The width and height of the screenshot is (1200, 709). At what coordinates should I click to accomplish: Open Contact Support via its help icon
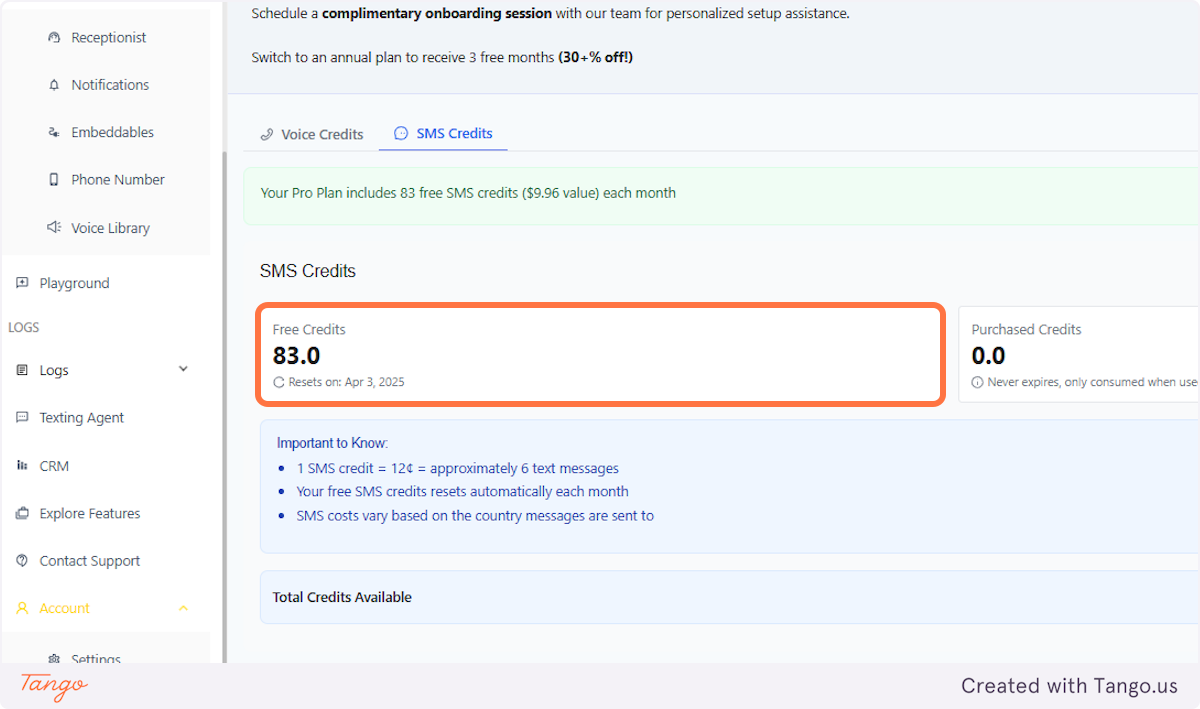(22, 560)
